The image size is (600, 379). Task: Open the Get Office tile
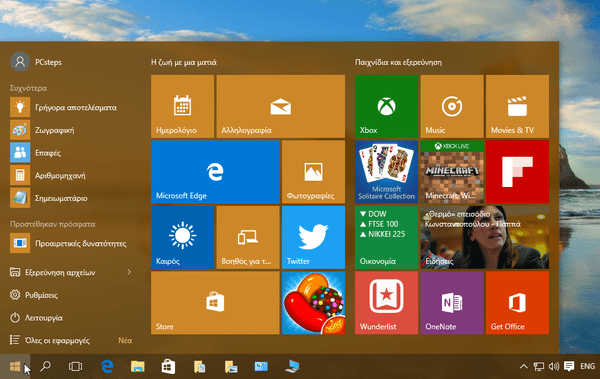517,303
